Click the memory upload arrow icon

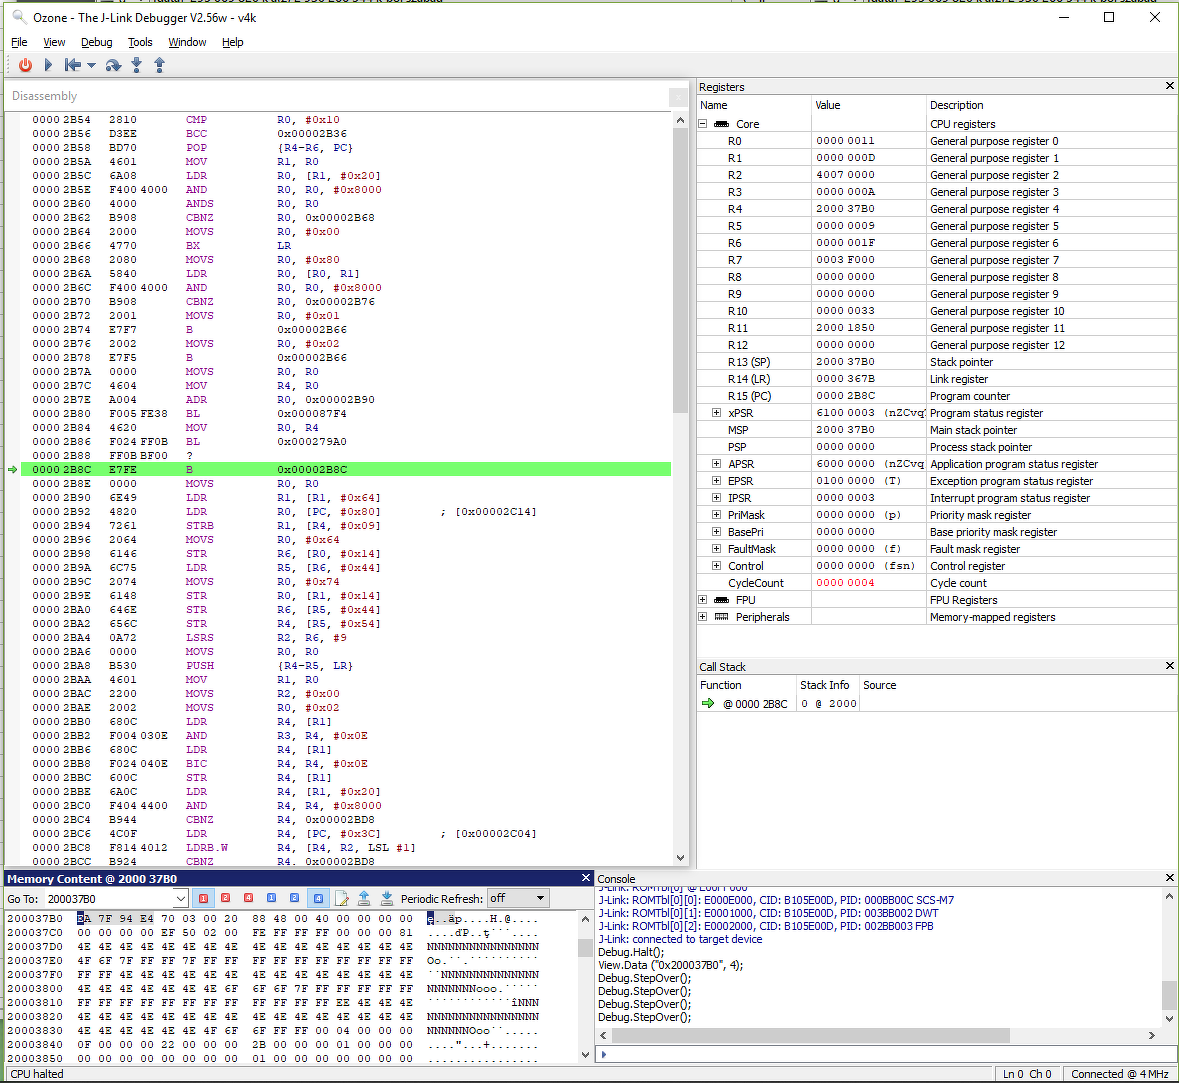tap(364, 898)
